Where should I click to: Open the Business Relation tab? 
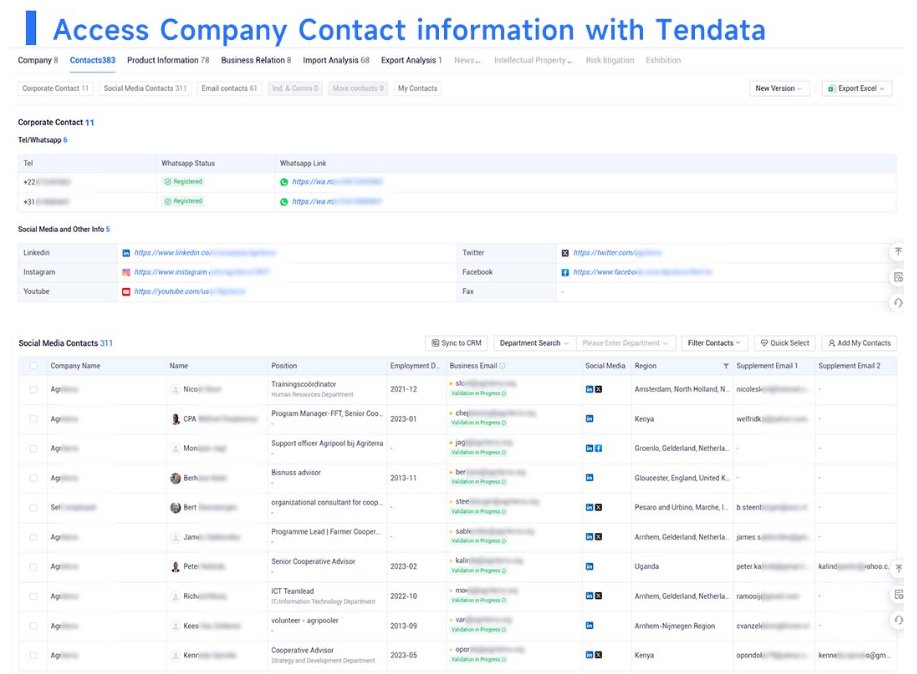pos(256,60)
